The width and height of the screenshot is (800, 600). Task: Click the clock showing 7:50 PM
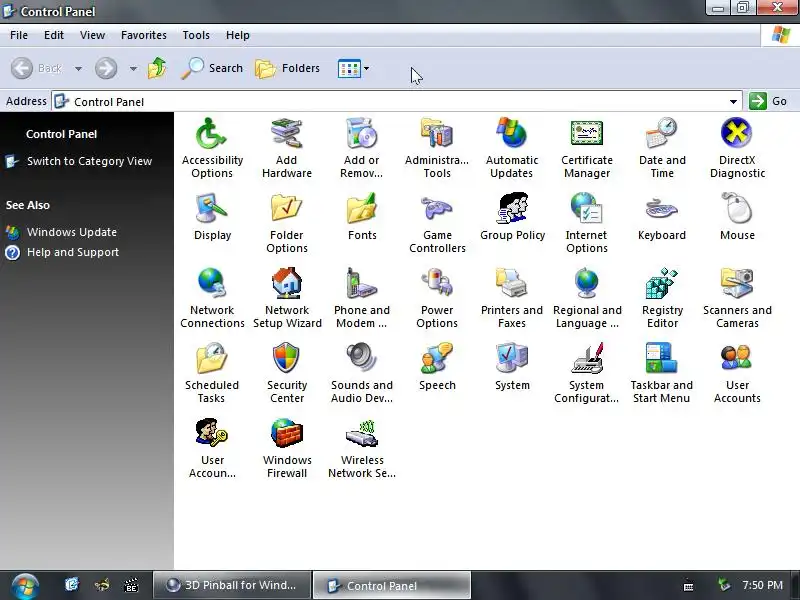click(762, 585)
